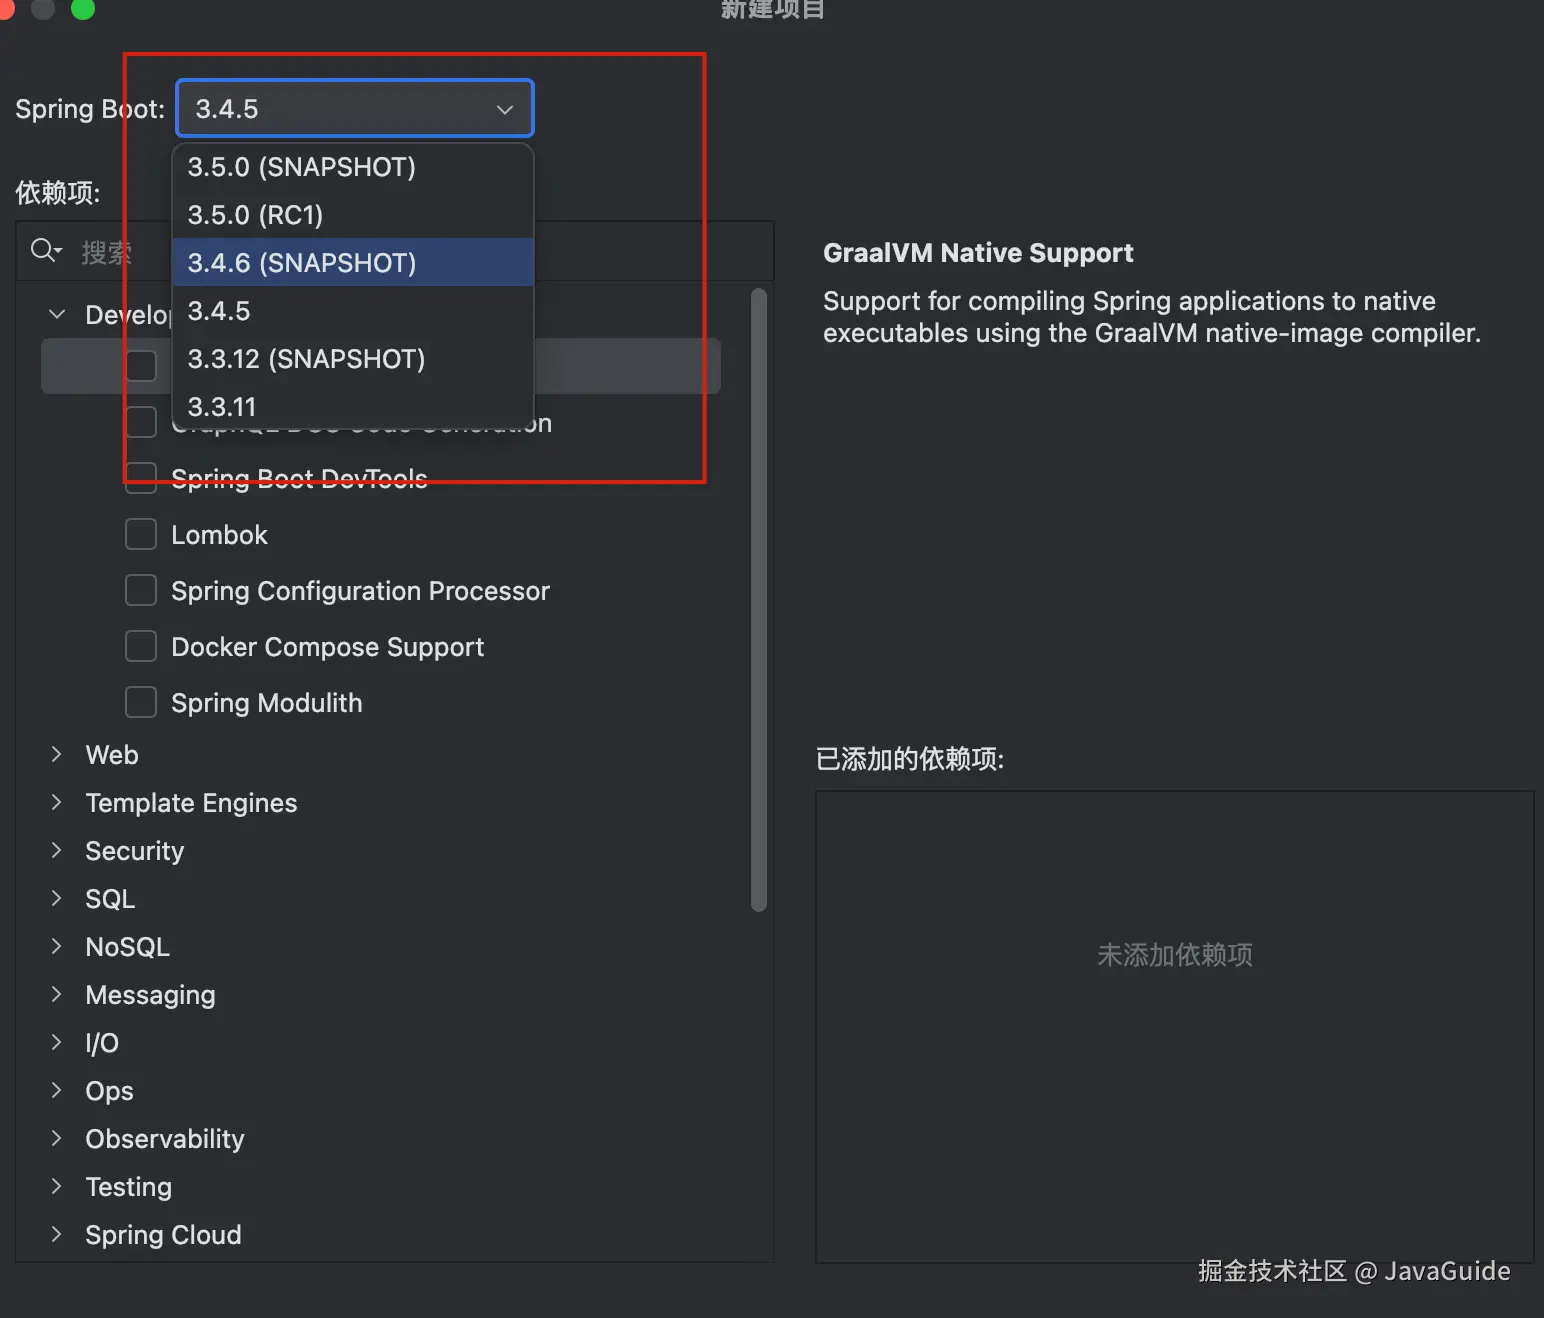Screen dimensions: 1544x1318
Task: Enable the Spring Boot DevTools checkbox
Action: [141, 478]
